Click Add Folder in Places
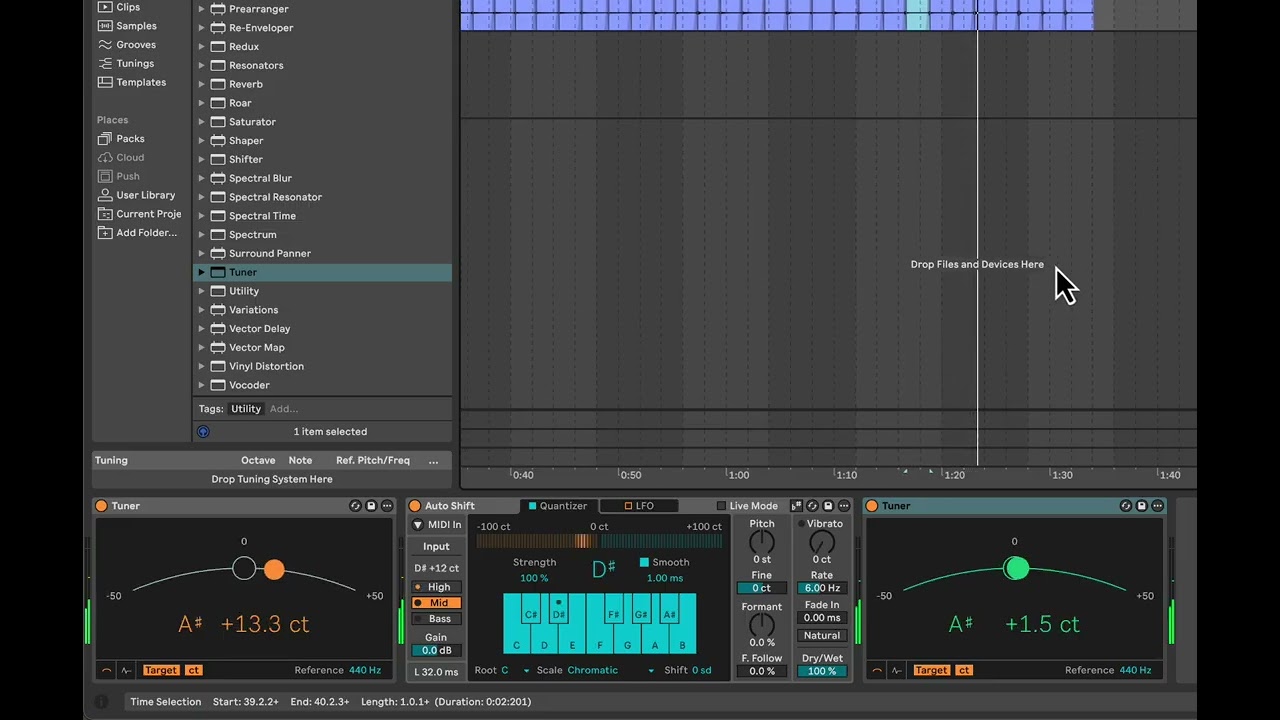Image resolution: width=1280 pixels, height=720 pixels. 138,233
